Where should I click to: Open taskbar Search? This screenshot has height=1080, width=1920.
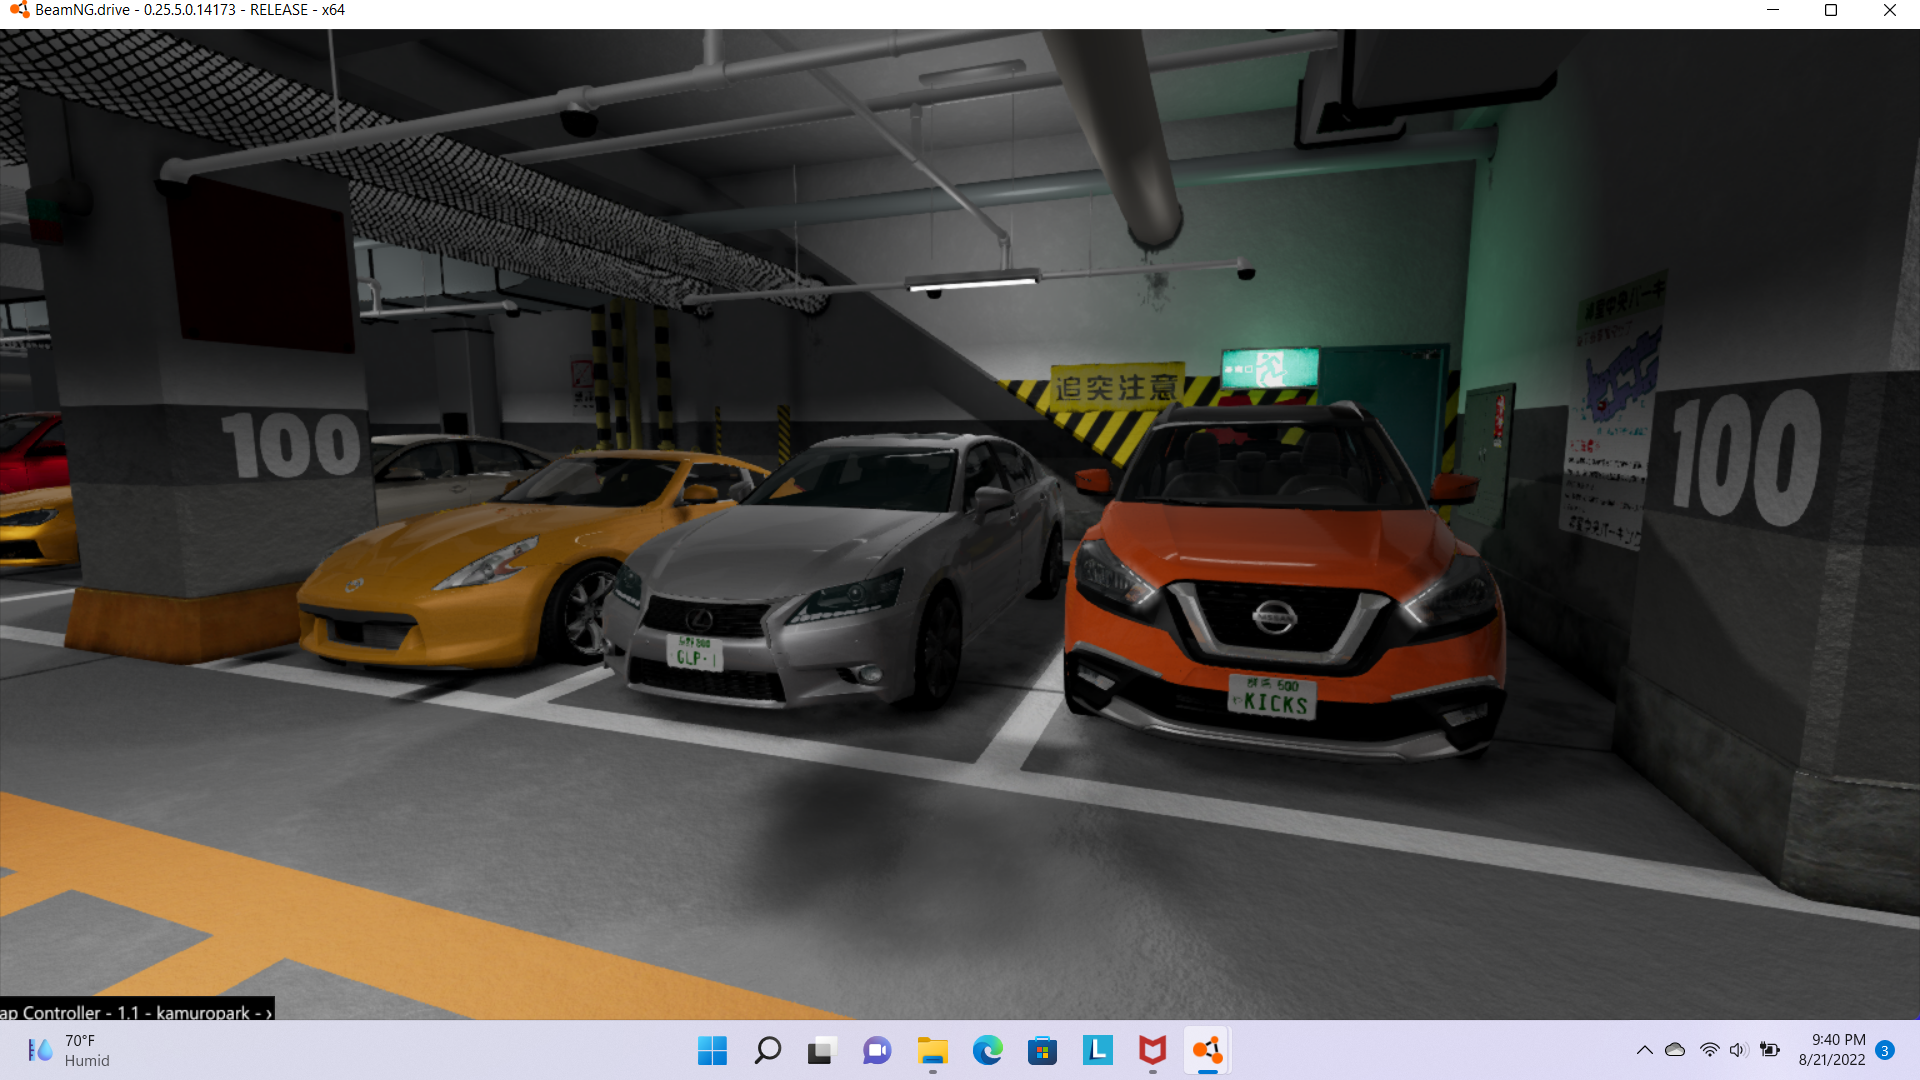coord(767,1050)
